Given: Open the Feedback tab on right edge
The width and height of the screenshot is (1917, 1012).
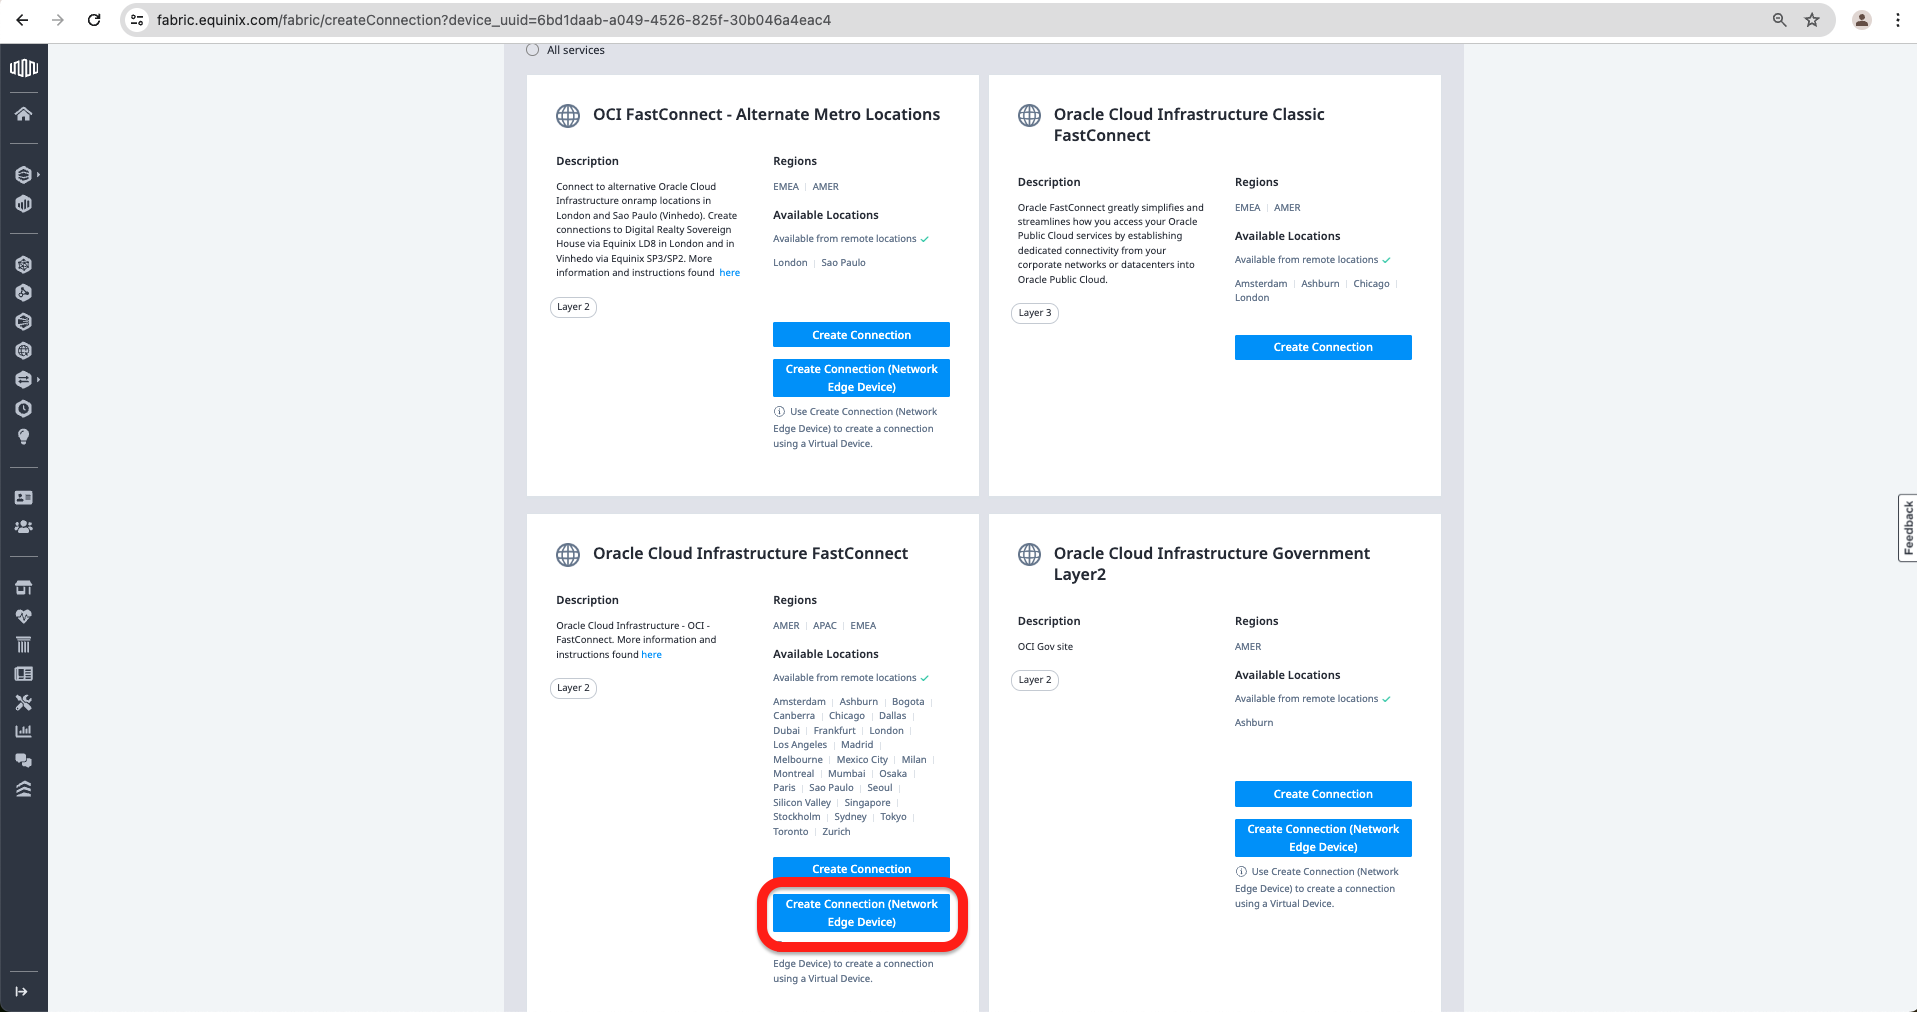Looking at the screenshot, I should coord(1907,528).
